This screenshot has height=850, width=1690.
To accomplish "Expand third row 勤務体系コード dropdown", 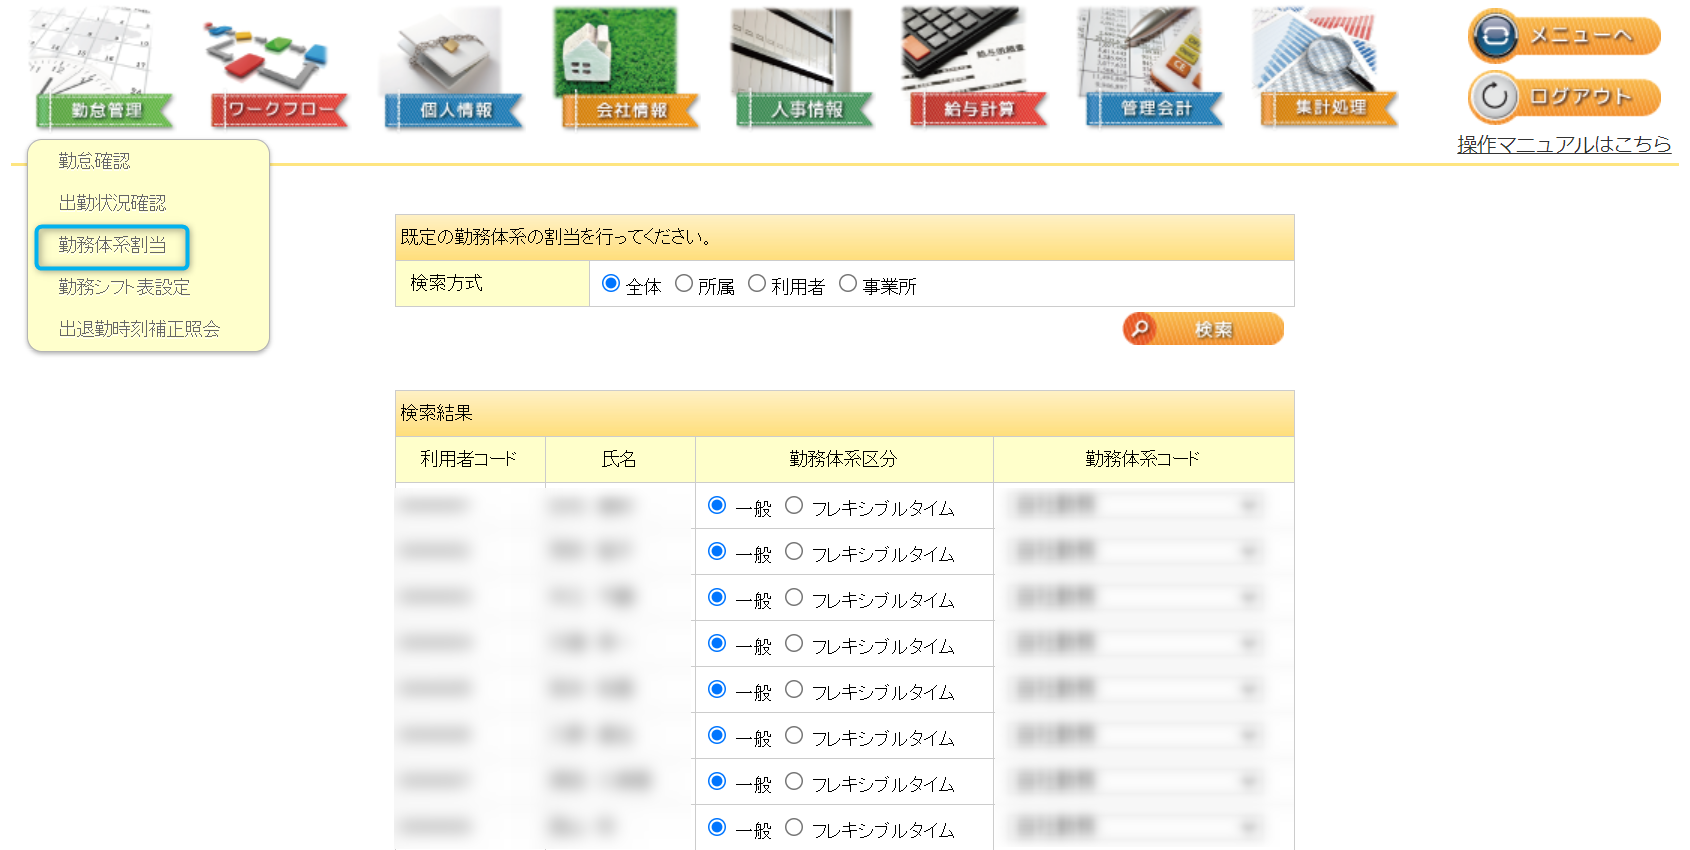I will [1137, 598].
